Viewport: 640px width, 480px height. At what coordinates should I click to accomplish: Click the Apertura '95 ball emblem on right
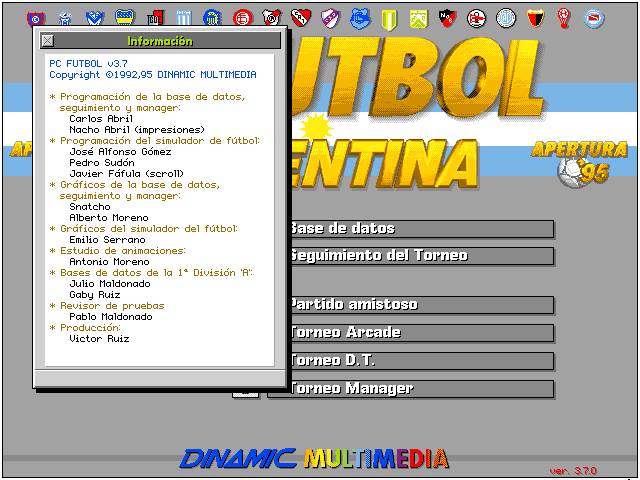[580, 164]
